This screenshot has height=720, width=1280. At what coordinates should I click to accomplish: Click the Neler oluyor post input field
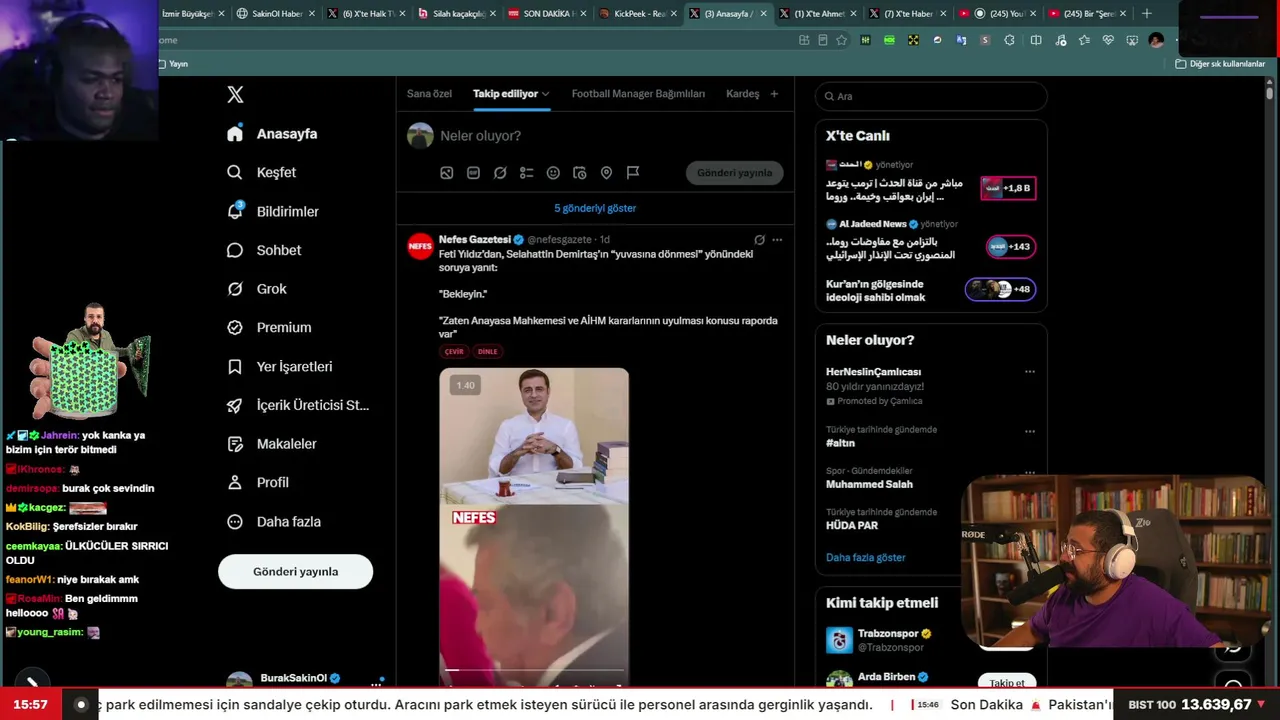pos(610,136)
